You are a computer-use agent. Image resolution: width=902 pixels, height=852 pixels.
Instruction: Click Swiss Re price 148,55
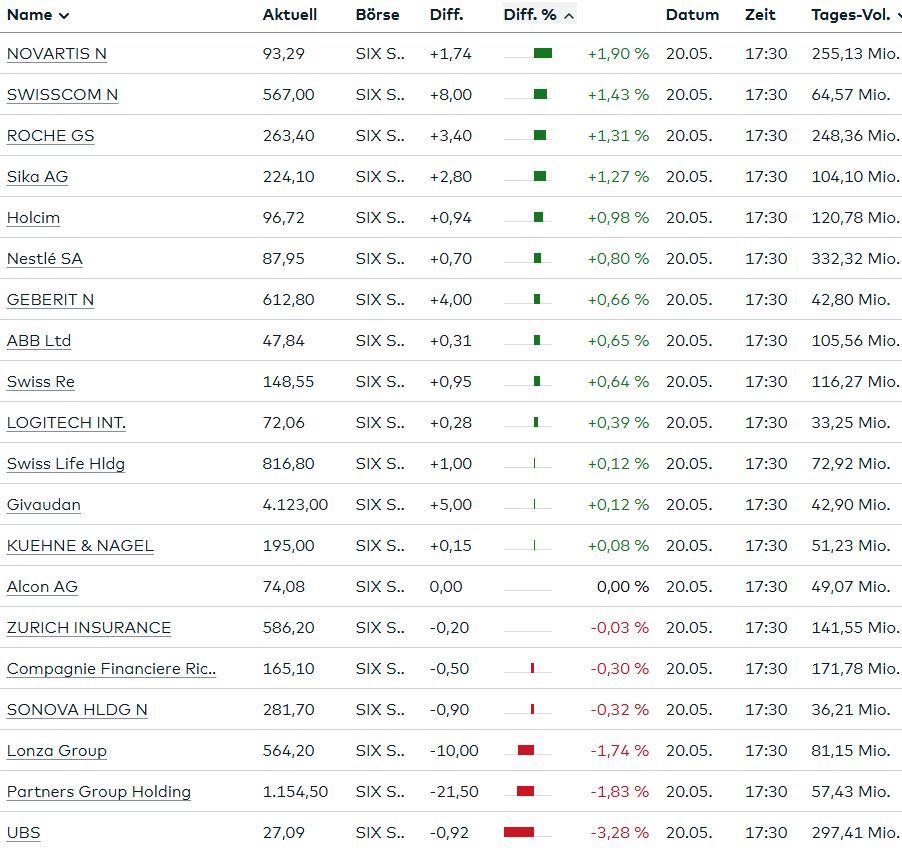pos(288,381)
